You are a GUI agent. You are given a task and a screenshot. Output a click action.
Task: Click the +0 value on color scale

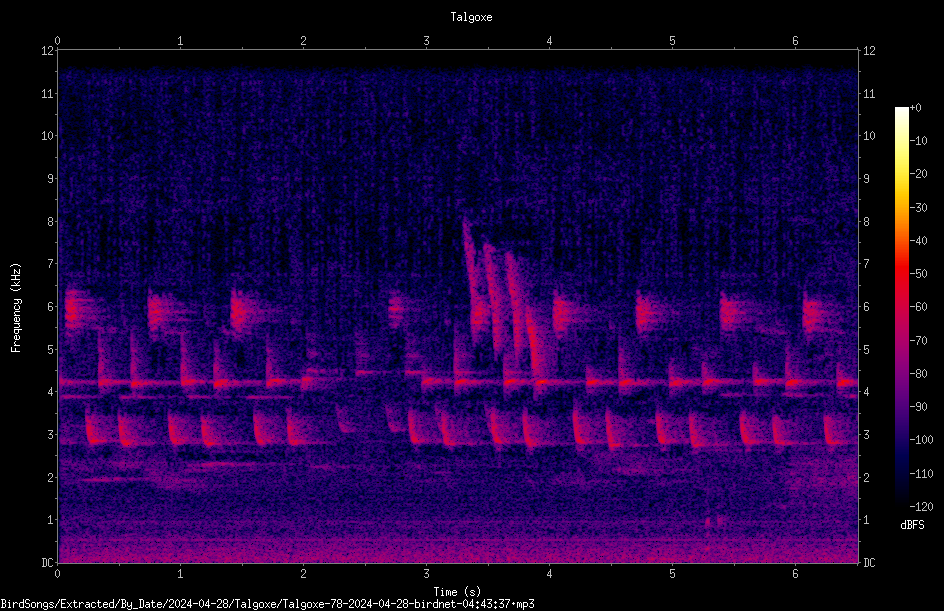pyautogui.click(x=915, y=108)
